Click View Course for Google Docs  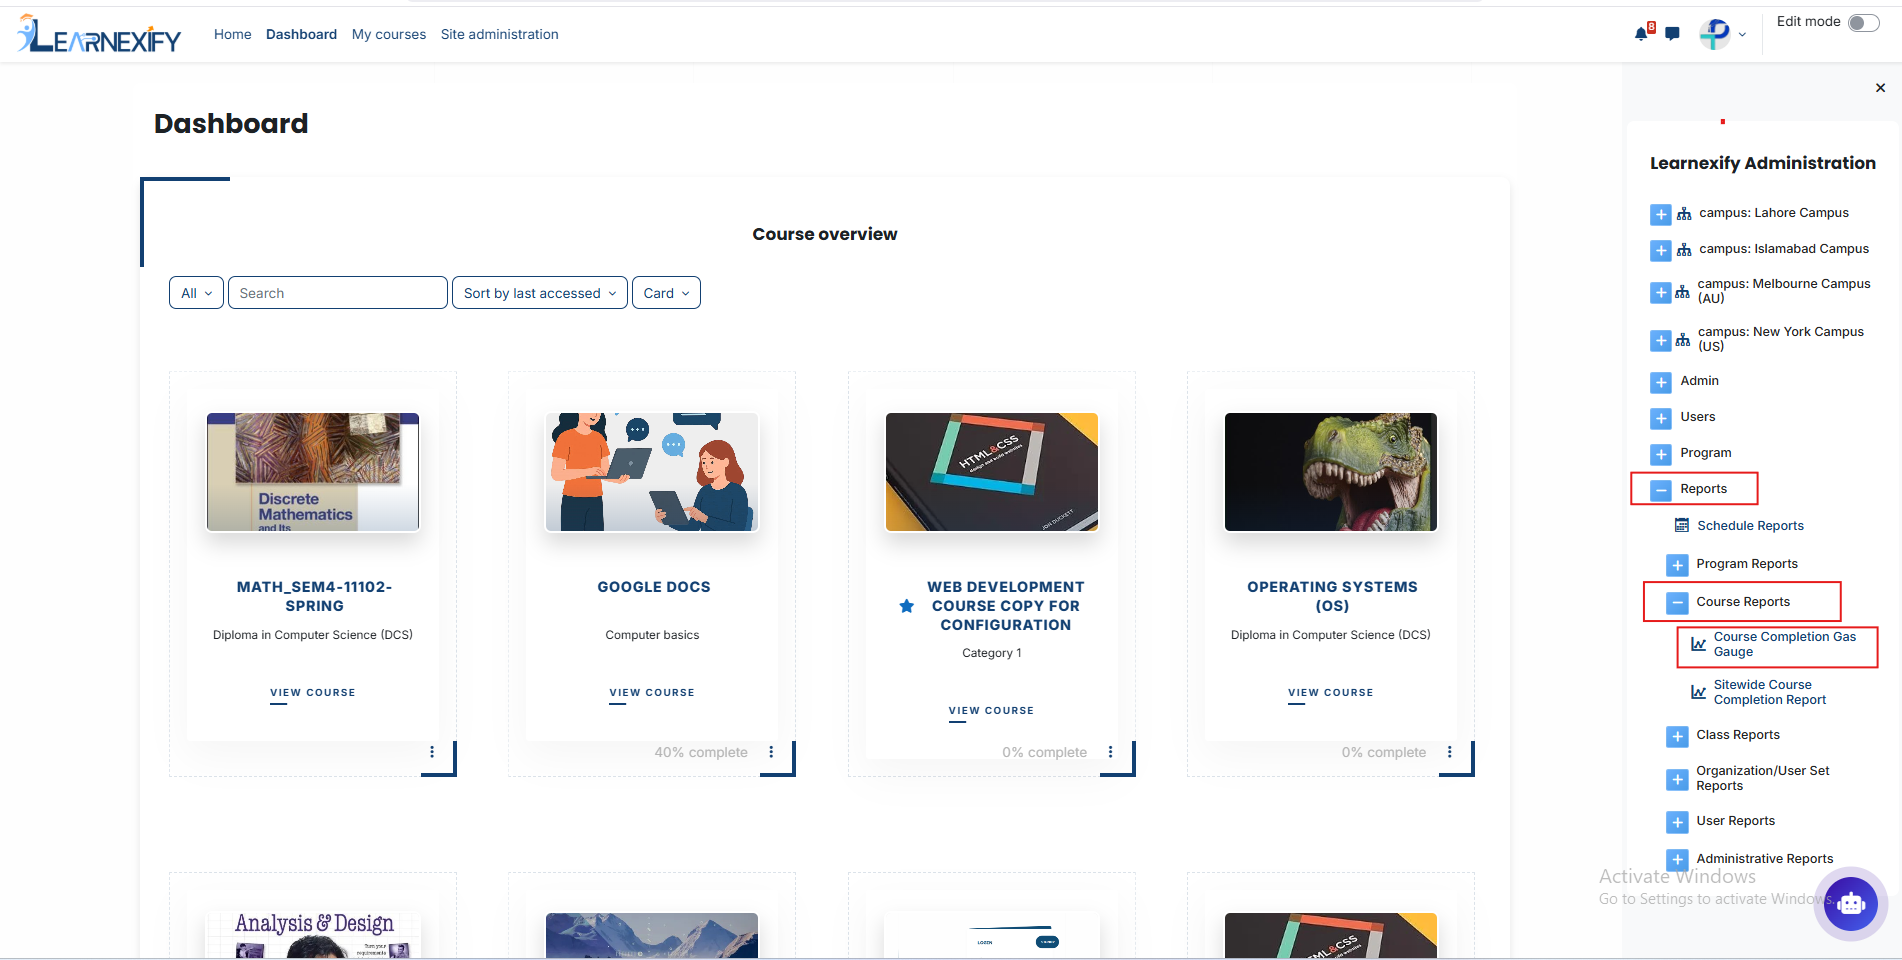(652, 692)
